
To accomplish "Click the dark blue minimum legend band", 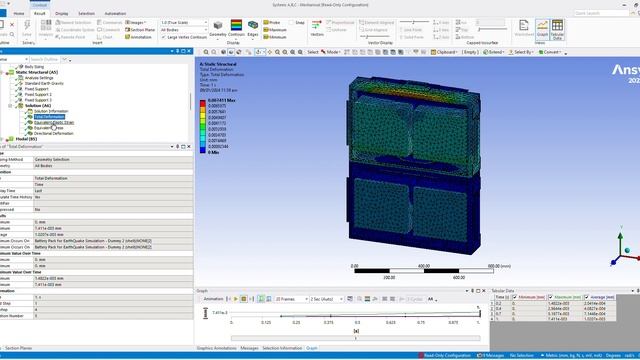I will click(202, 150).
